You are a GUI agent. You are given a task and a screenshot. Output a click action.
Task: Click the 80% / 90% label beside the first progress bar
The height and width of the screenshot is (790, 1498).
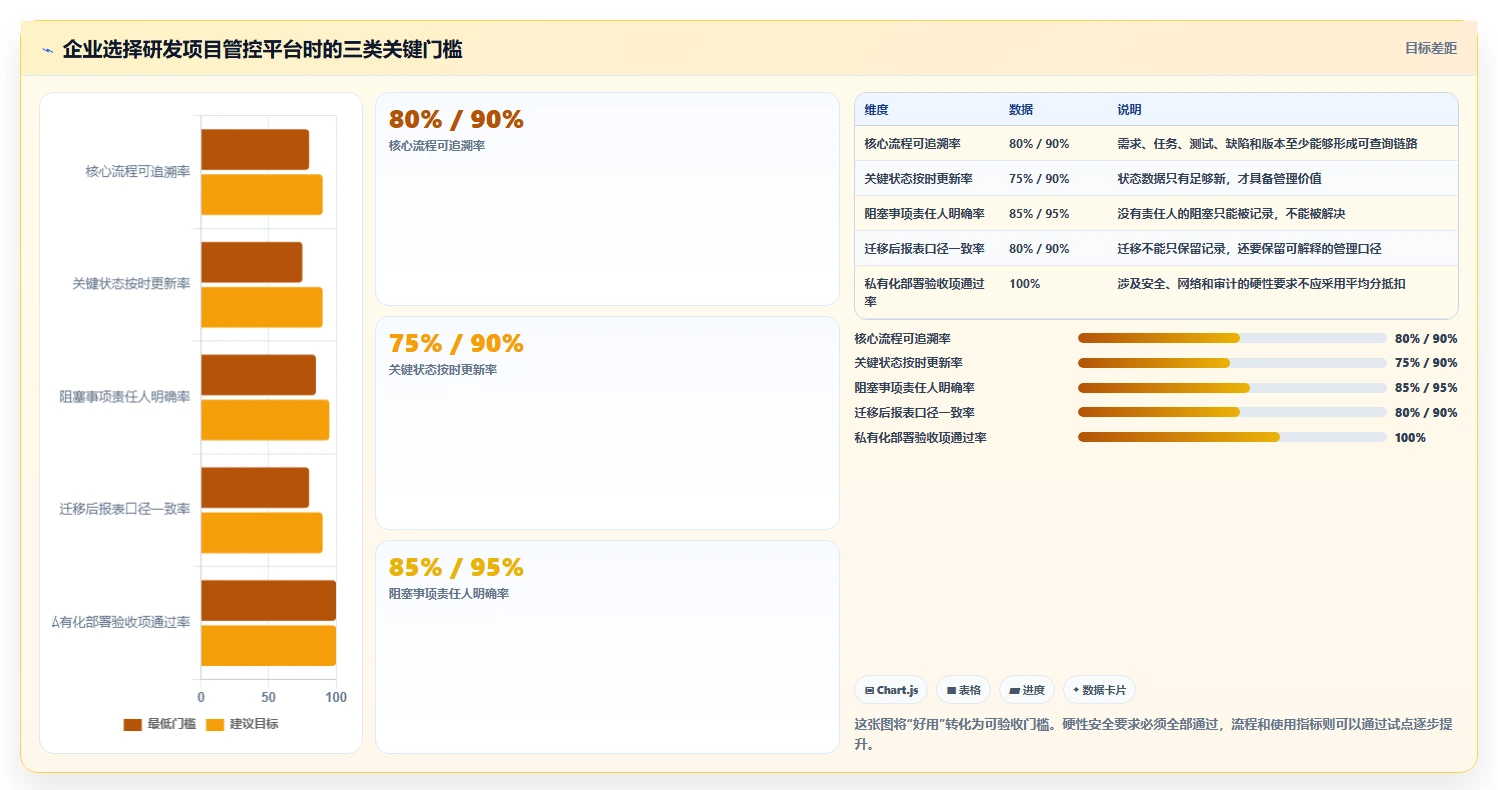[x=1426, y=338]
